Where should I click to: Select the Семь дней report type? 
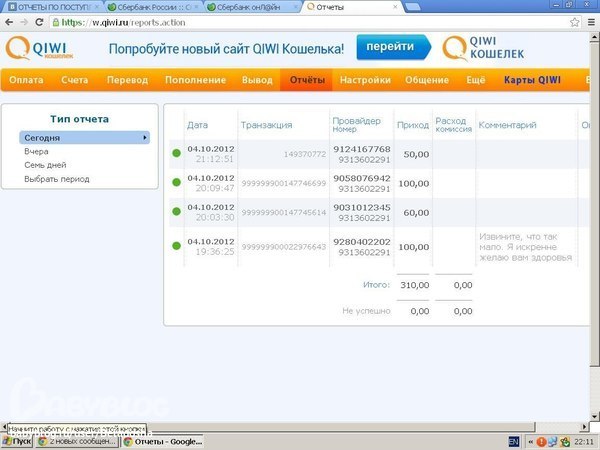coord(45,165)
